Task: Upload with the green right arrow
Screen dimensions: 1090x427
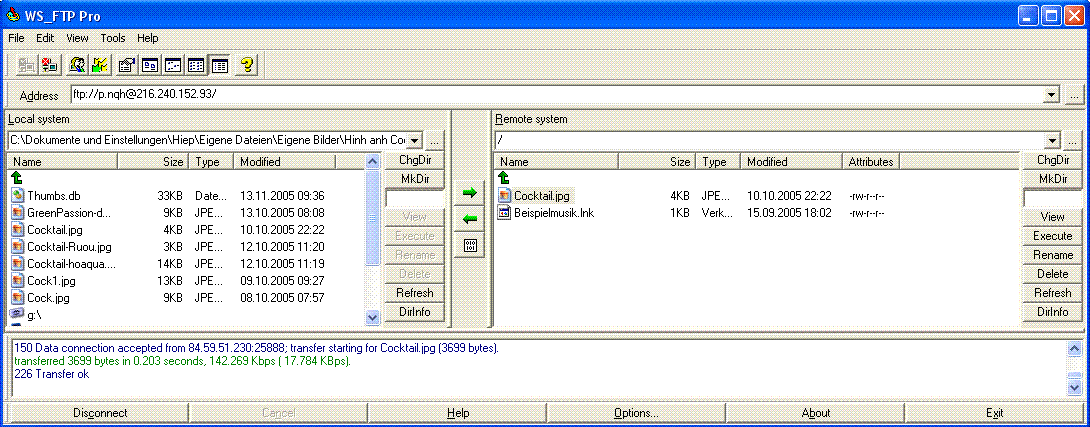Action: pyautogui.click(x=470, y=193)
